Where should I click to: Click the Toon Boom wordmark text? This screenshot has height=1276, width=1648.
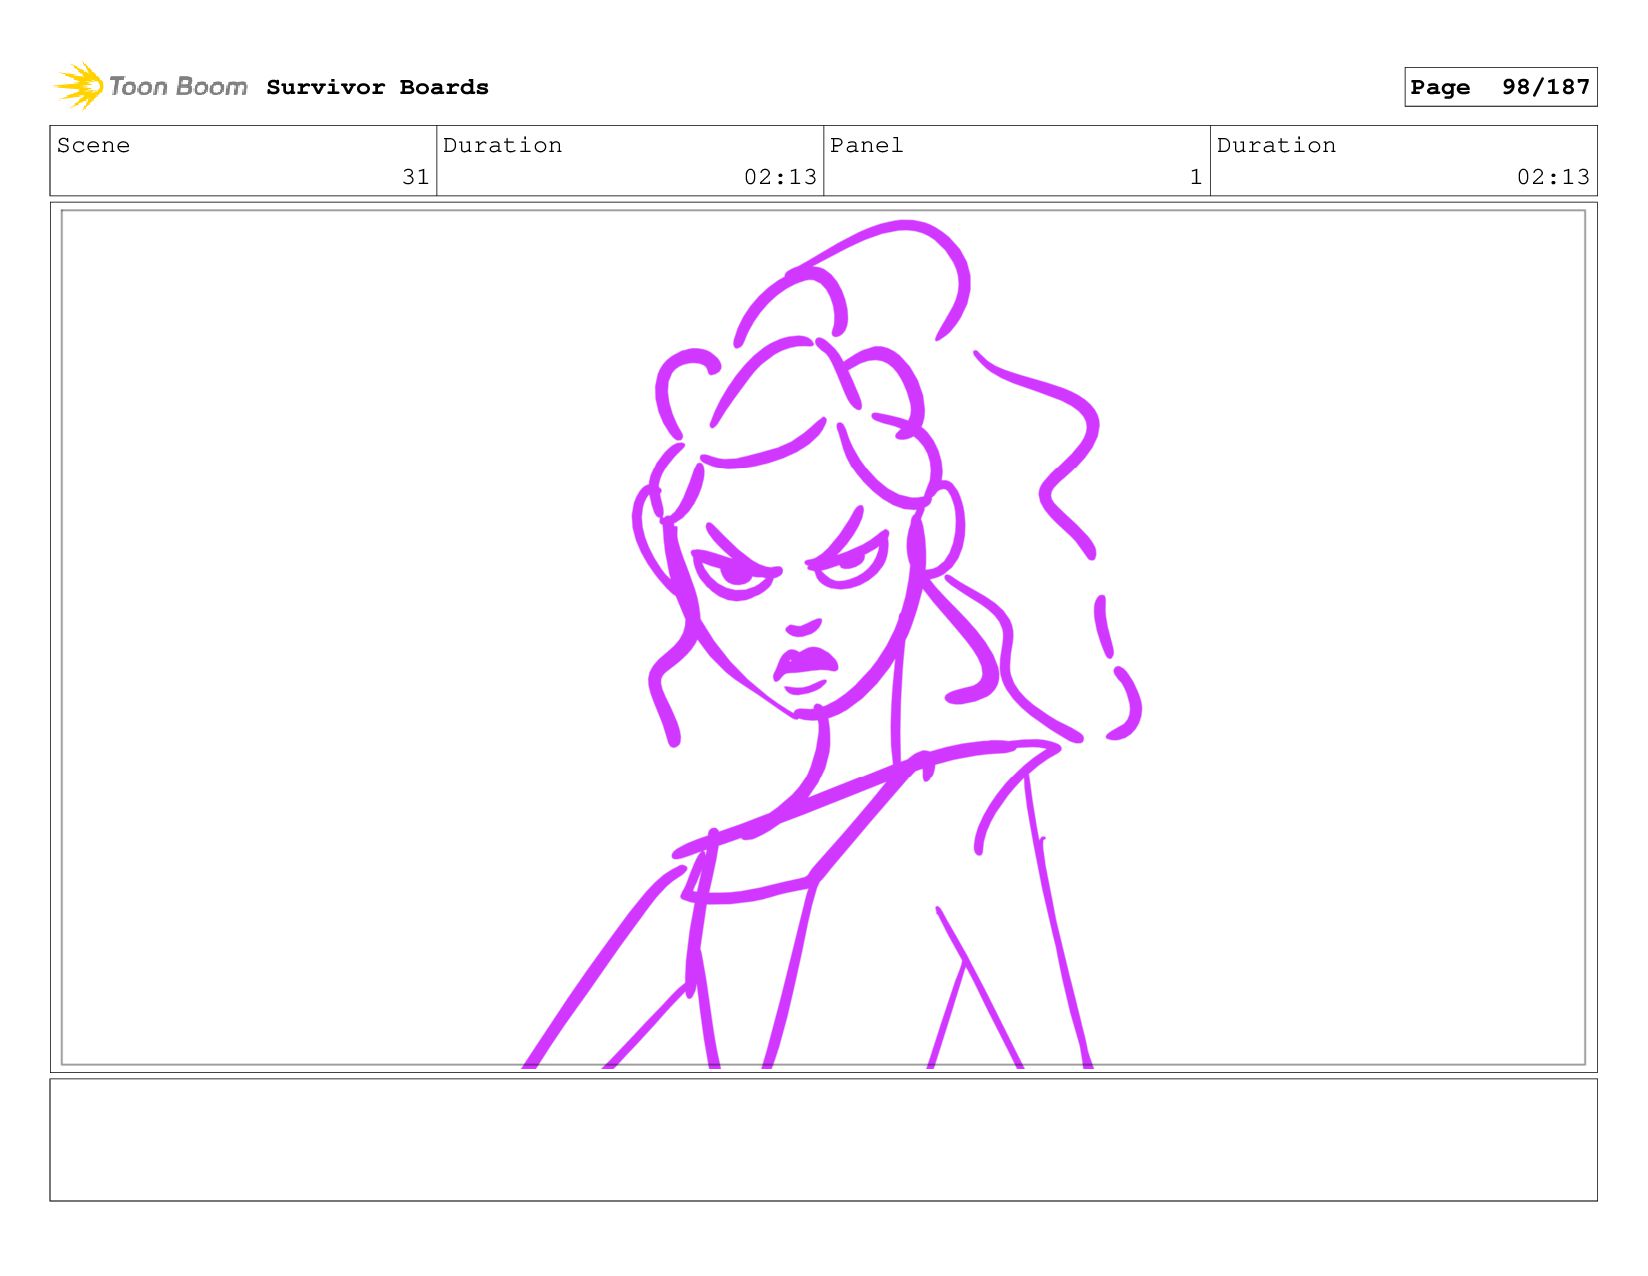click(178, 87)
